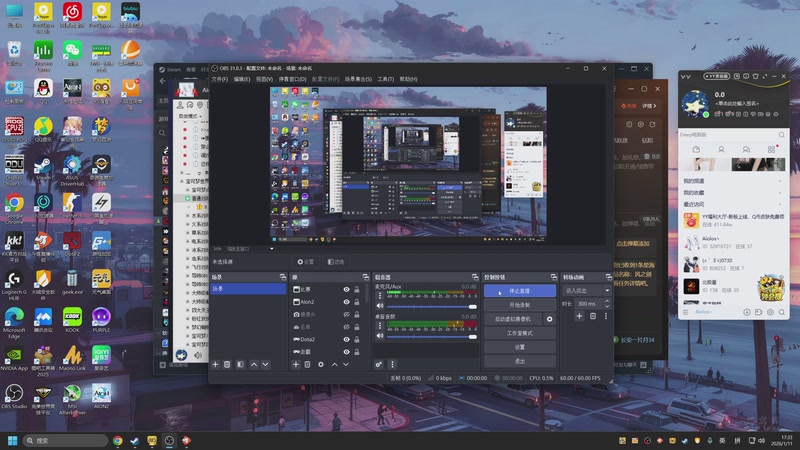Mute the Mic/Aux speaker icon

point(380,306)
